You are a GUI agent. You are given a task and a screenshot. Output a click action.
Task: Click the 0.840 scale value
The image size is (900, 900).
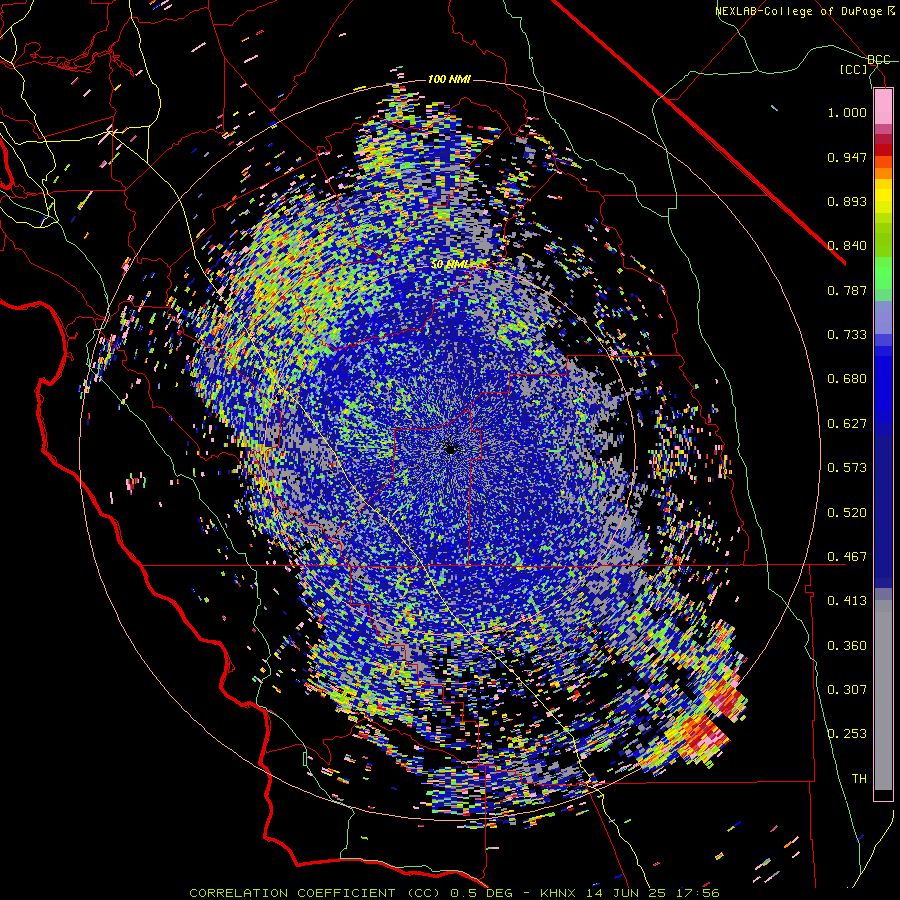point(847,246)
